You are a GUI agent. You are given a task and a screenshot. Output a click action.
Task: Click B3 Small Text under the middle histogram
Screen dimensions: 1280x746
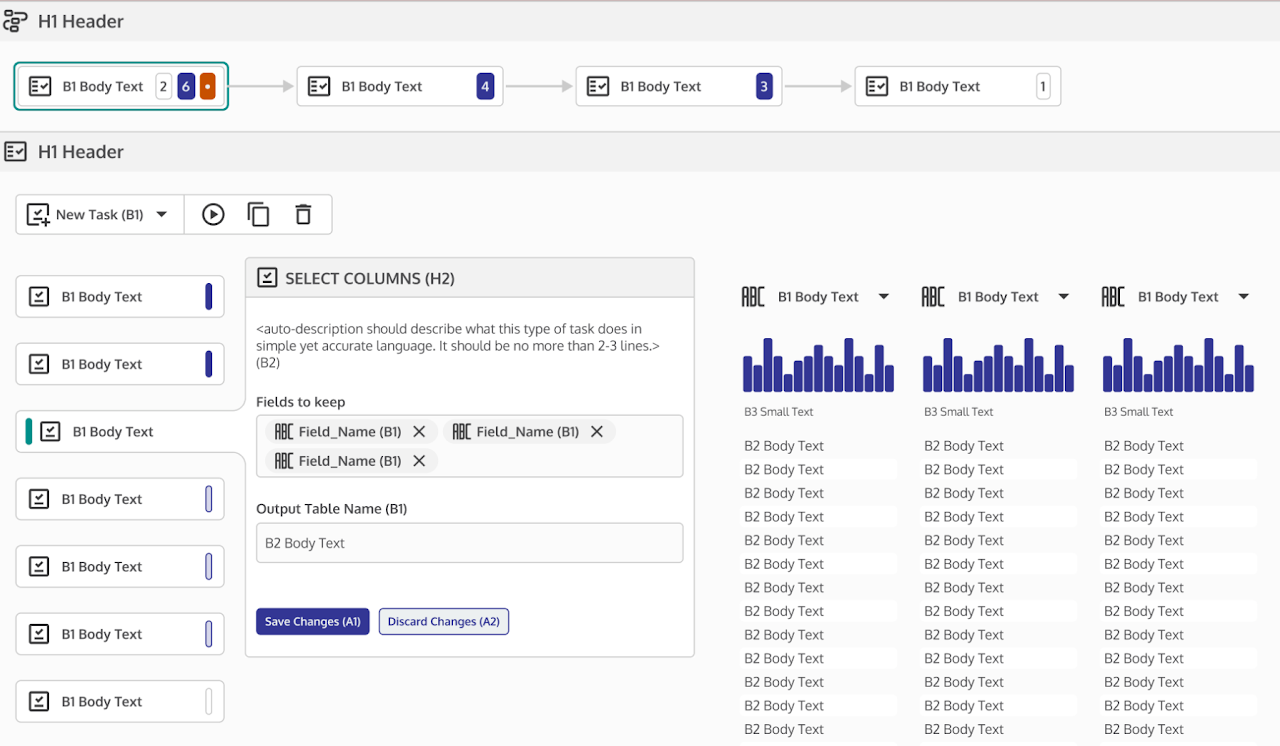pyautogui.click(x=959, y=411)
